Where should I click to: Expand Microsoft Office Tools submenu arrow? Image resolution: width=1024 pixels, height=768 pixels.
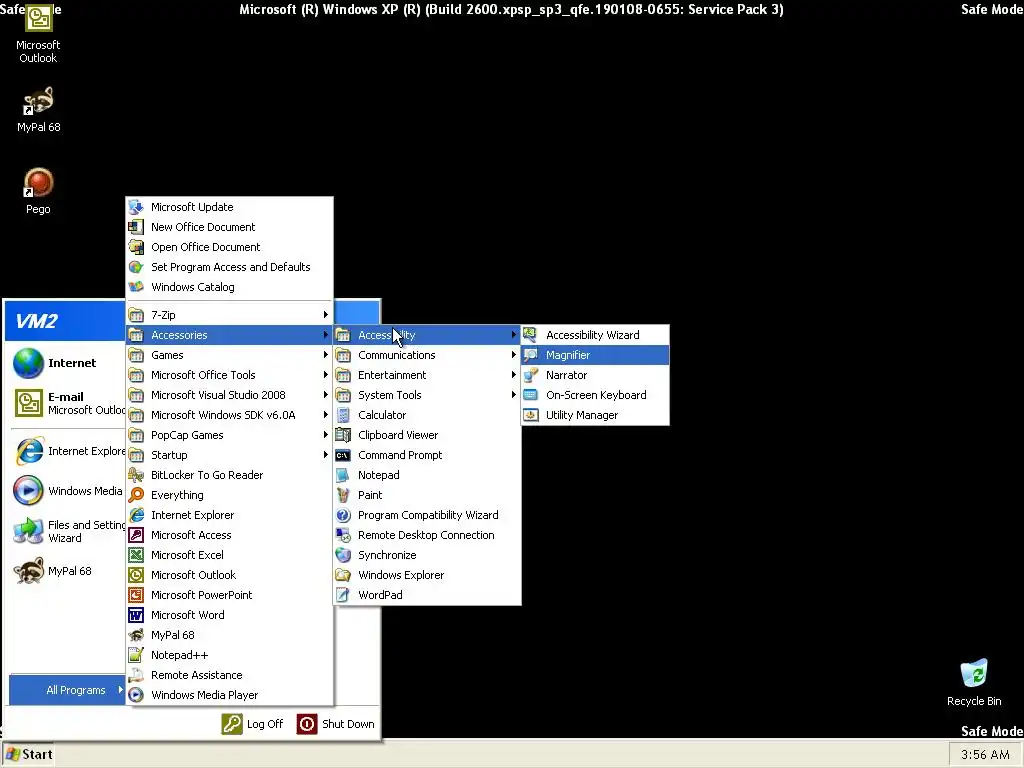[x=326, y=375]
